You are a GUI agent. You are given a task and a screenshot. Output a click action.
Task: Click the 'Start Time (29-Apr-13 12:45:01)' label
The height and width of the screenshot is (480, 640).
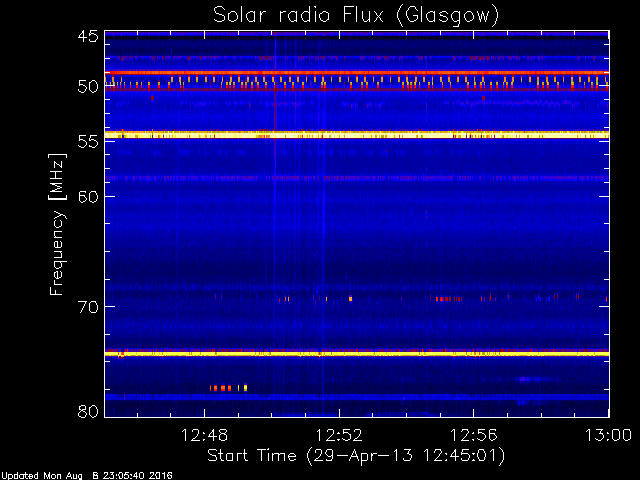[356, 456]
